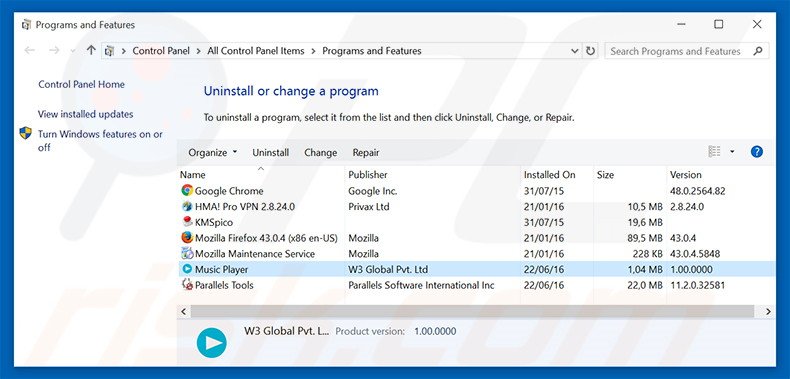The width and height of the screenshot is (790, 379).
Task: Select the Music Player name text
Action: (222, 270)
